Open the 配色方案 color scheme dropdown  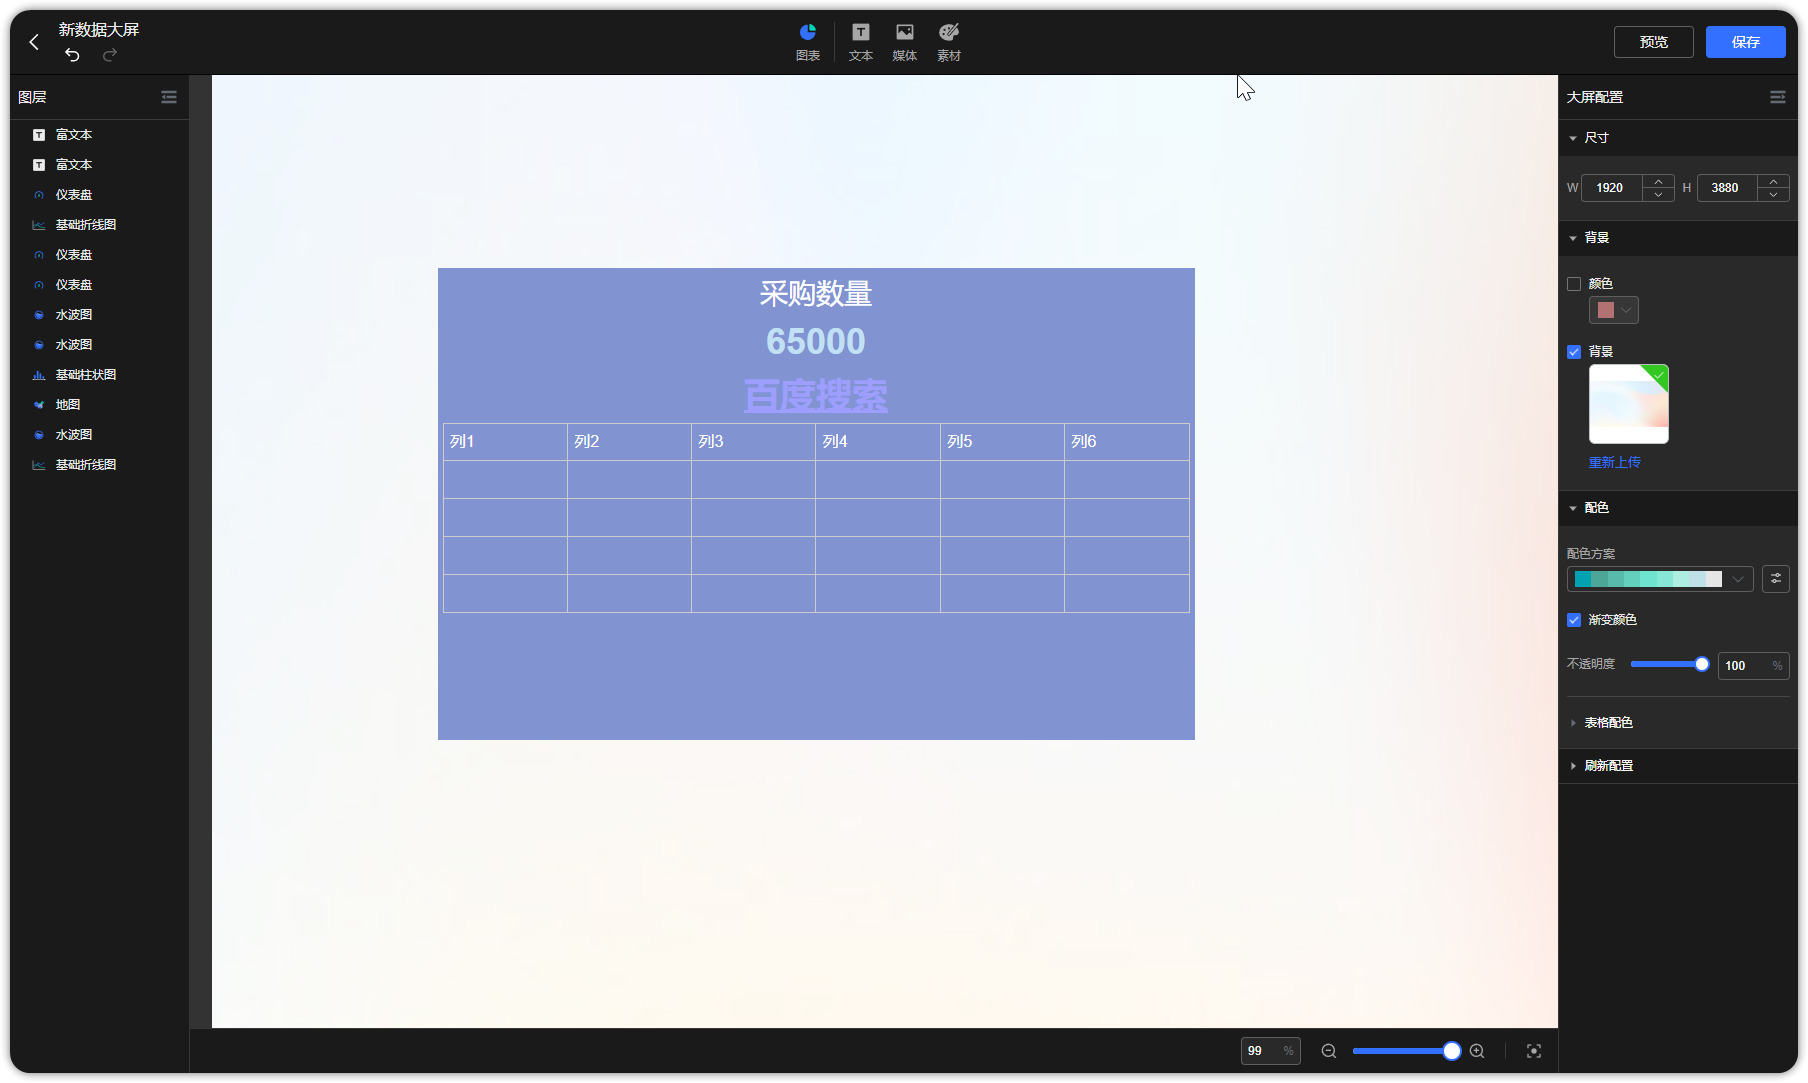[1738, 578]
